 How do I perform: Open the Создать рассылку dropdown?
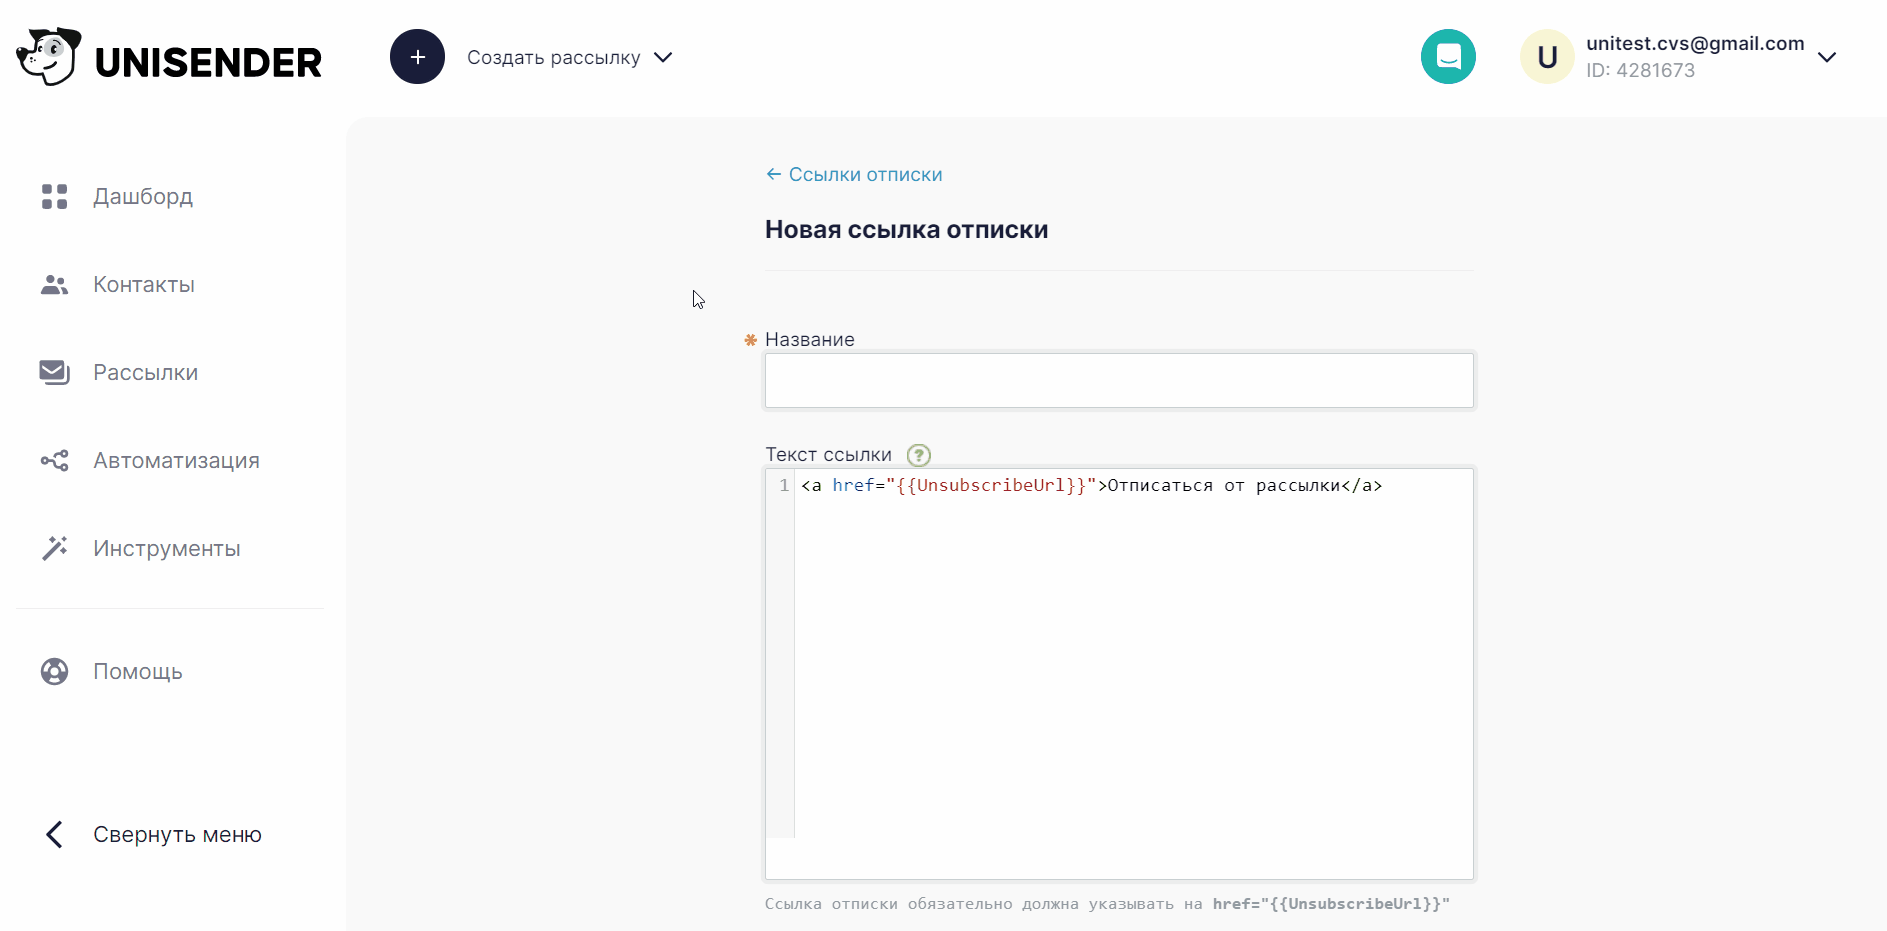click(x=569, y=58)
